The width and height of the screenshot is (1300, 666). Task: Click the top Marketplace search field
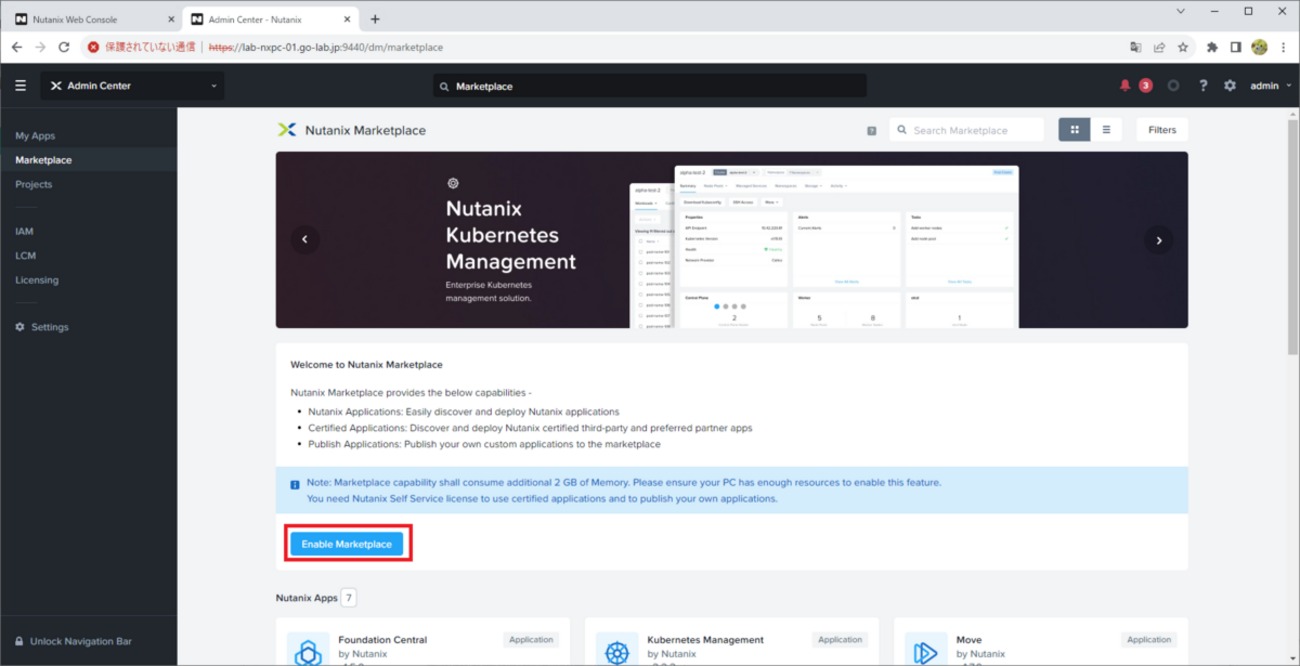(650, 86)
